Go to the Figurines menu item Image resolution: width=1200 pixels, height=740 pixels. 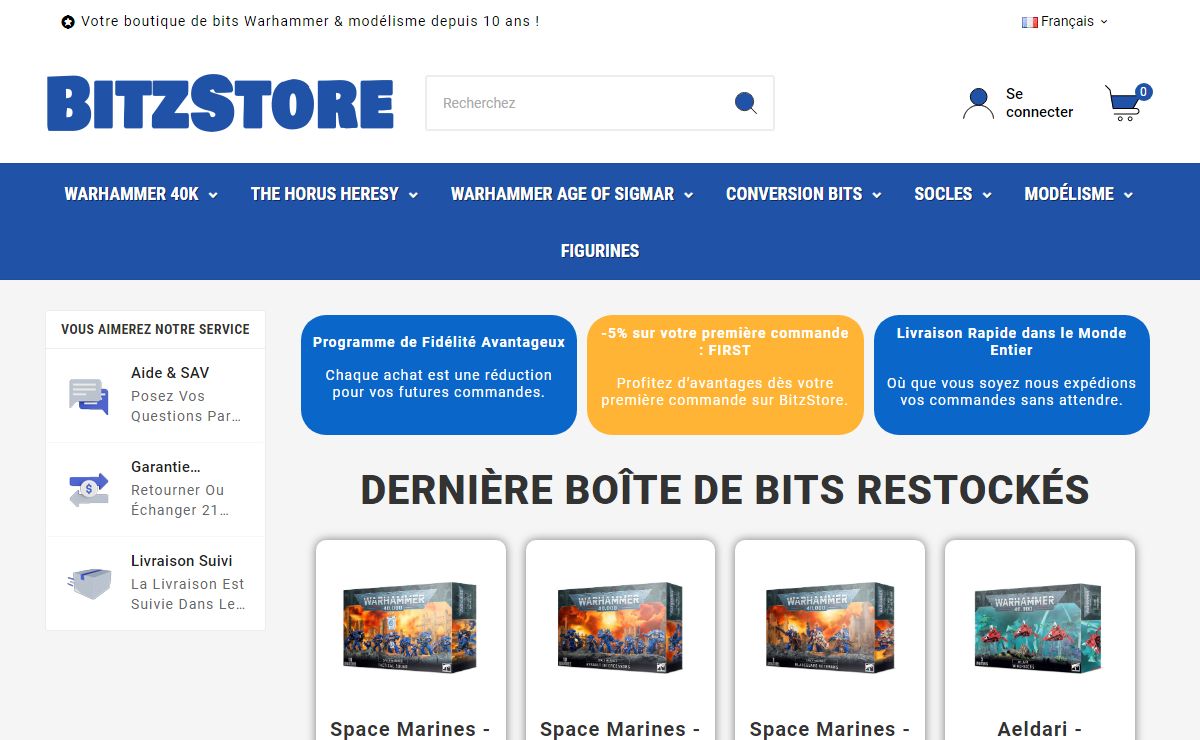tap(600, 251)
